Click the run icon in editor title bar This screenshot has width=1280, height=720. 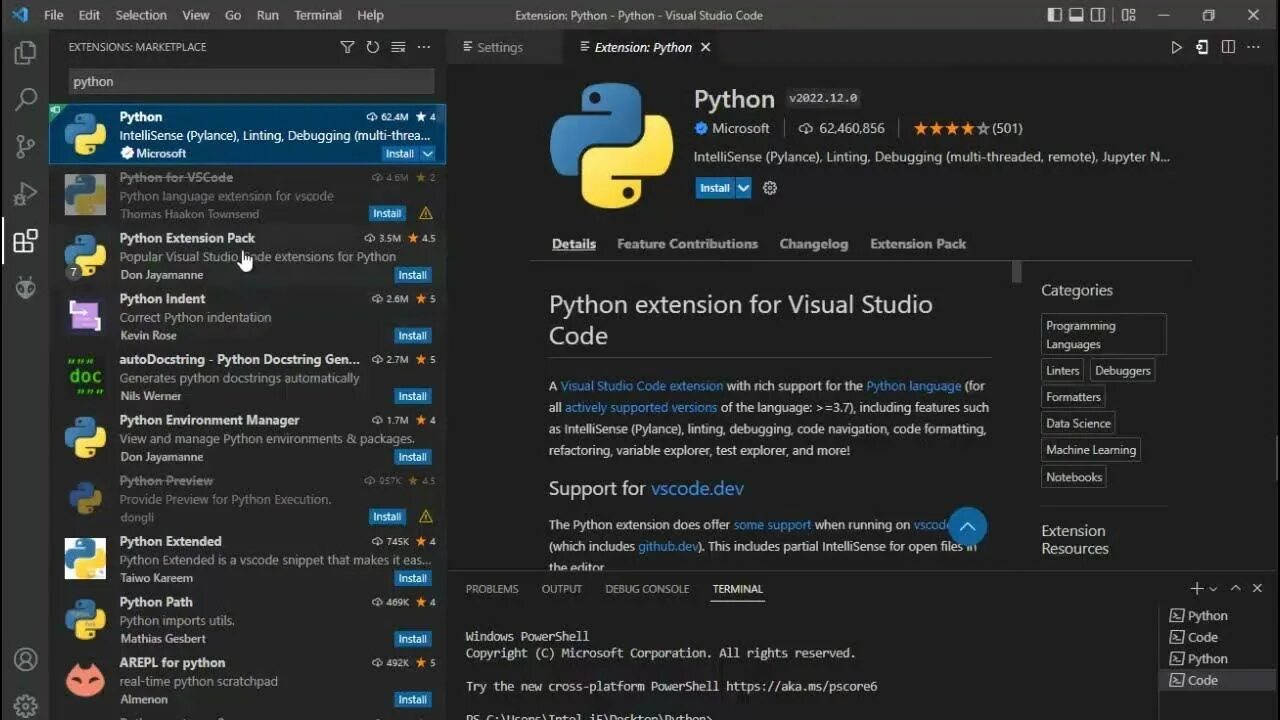point(1176,47)
